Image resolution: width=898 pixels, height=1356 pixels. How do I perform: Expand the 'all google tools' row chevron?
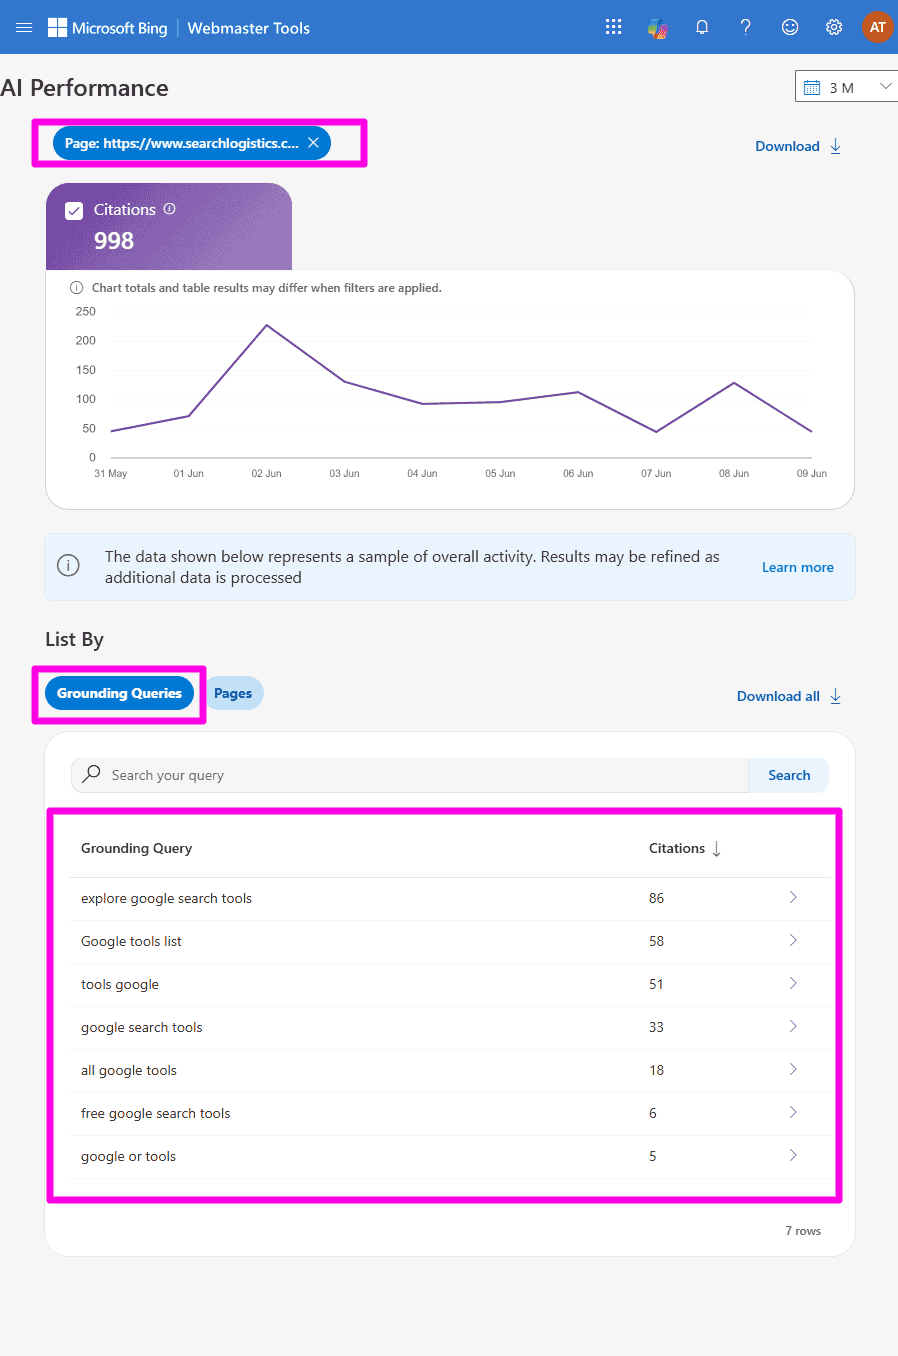(x=793, y=1069)
